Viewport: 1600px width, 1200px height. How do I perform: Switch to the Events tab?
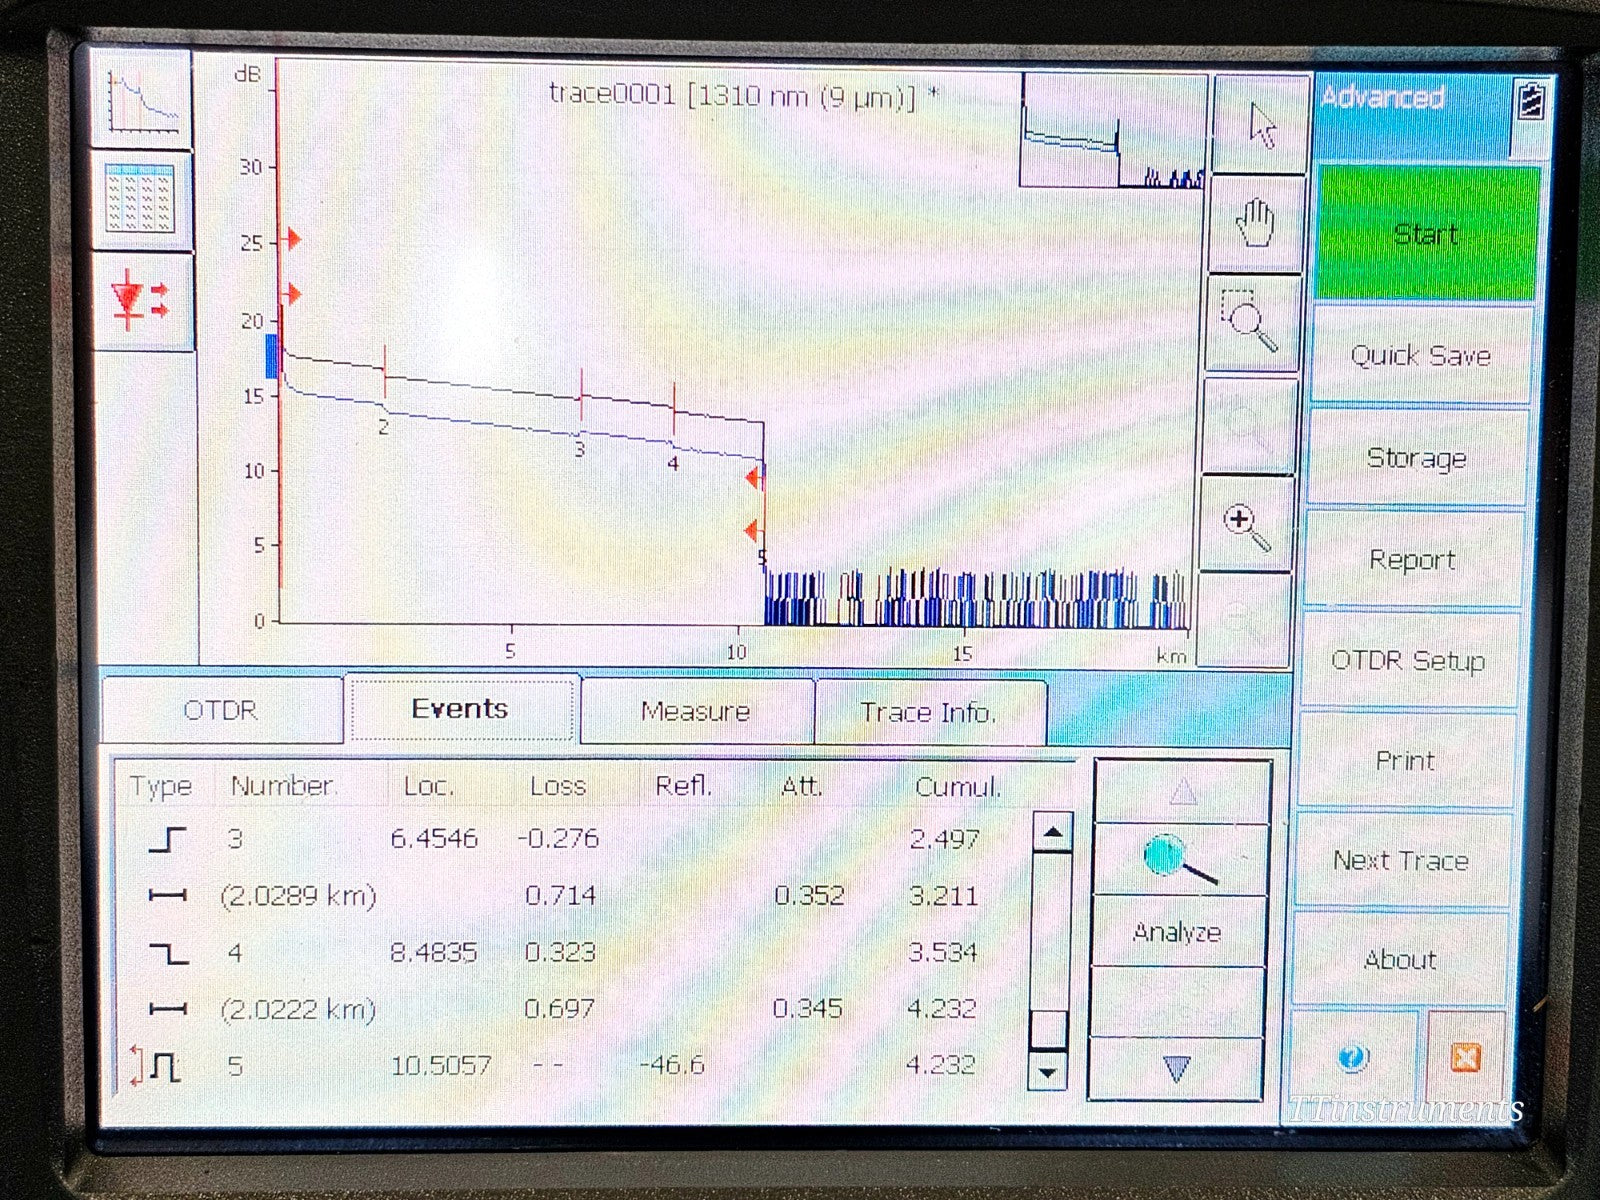461,709
